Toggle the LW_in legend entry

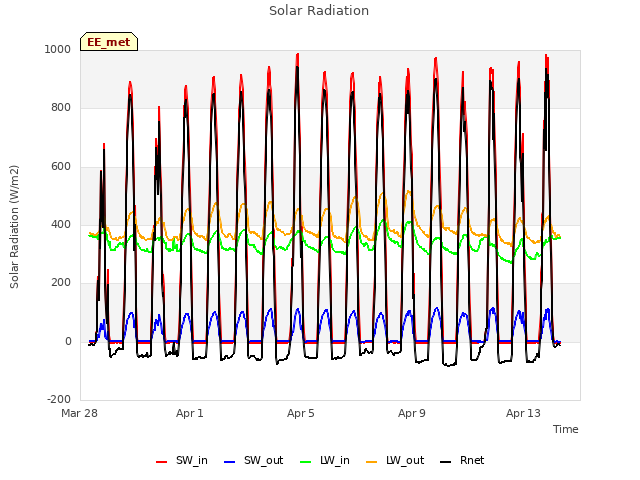click(x=325, y=460)
